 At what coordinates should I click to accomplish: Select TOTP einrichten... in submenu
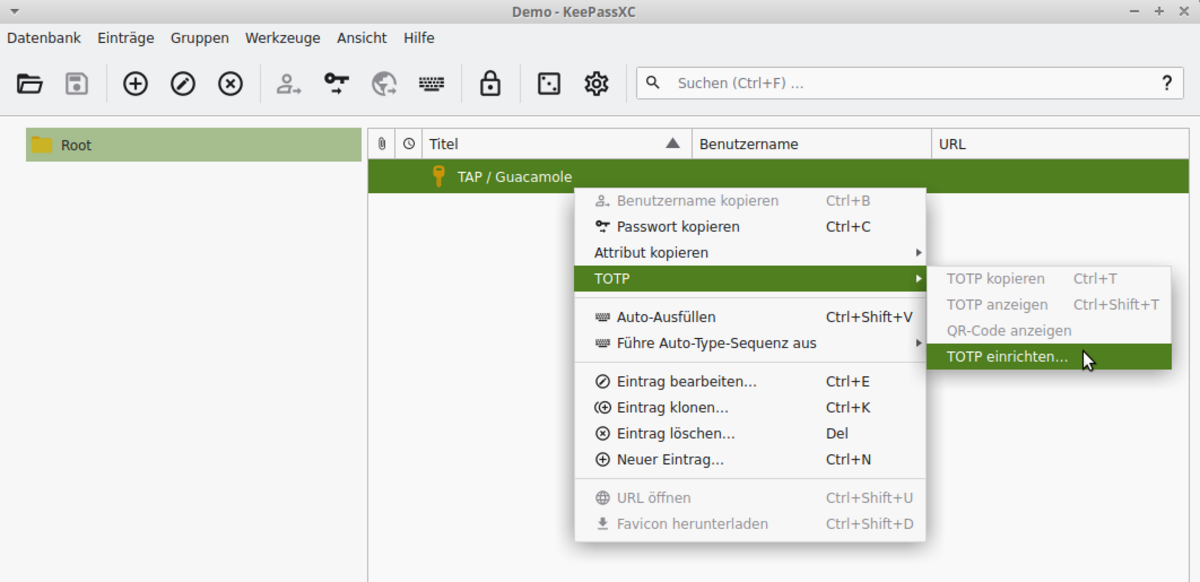tap(1007, 357)
